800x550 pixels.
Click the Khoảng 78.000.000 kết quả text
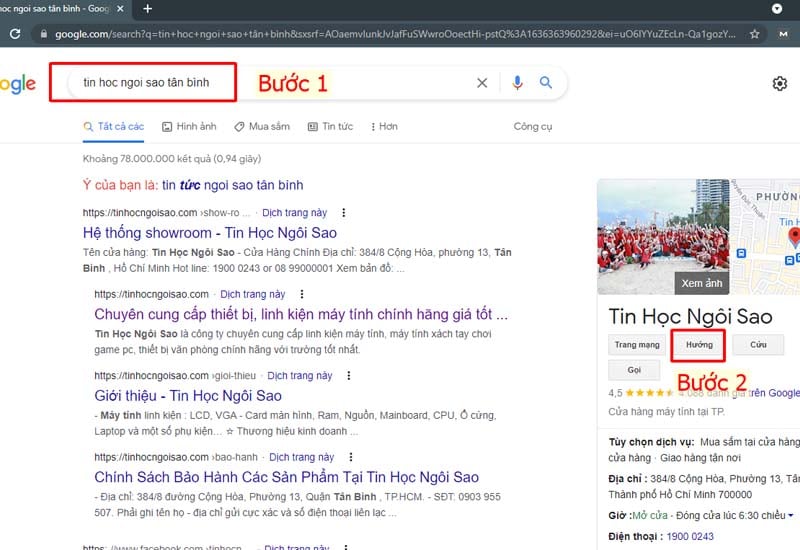[x=172, y=159]
